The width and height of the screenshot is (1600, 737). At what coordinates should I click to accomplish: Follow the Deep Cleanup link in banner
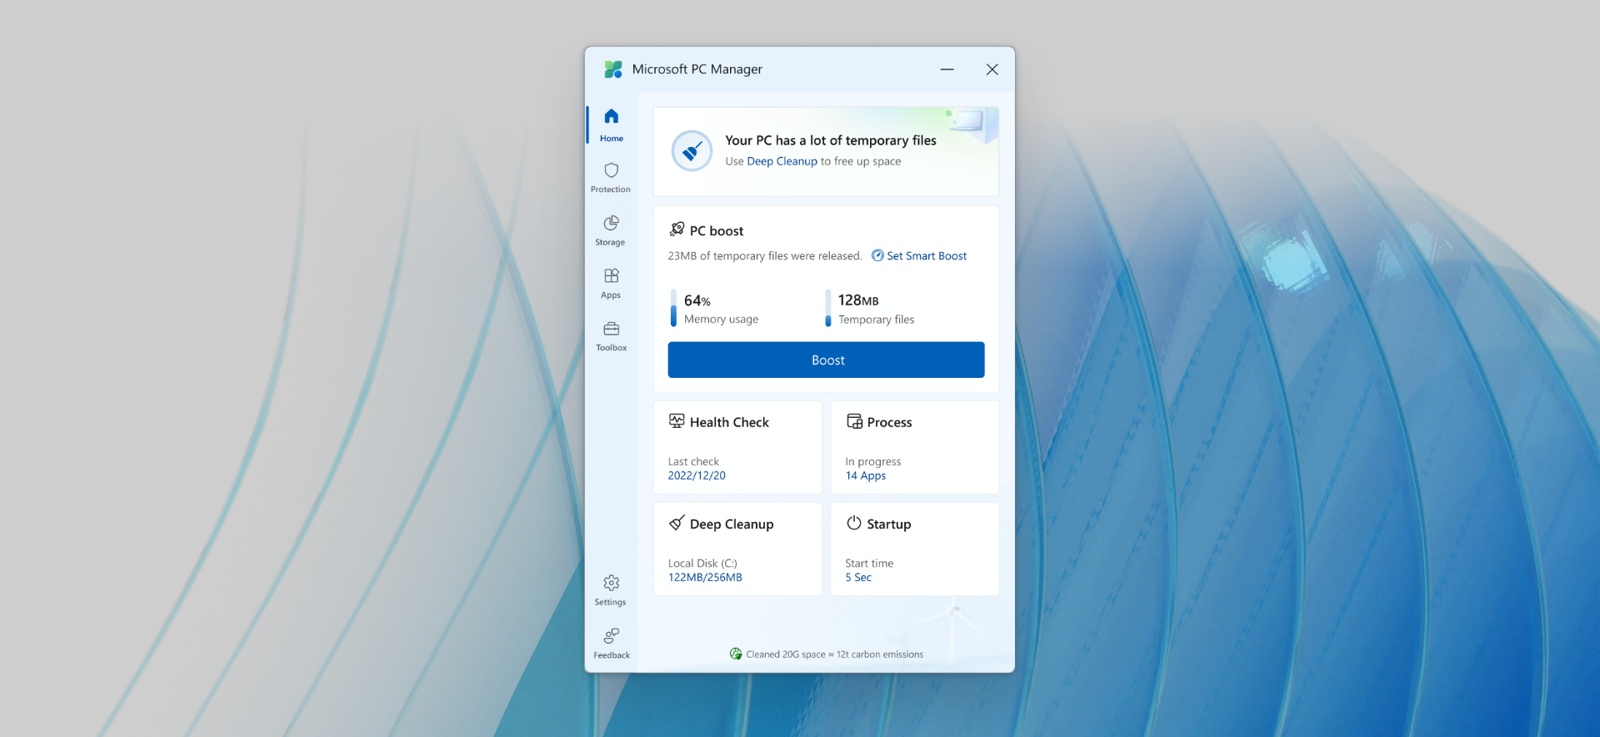(x=782, y=161)
